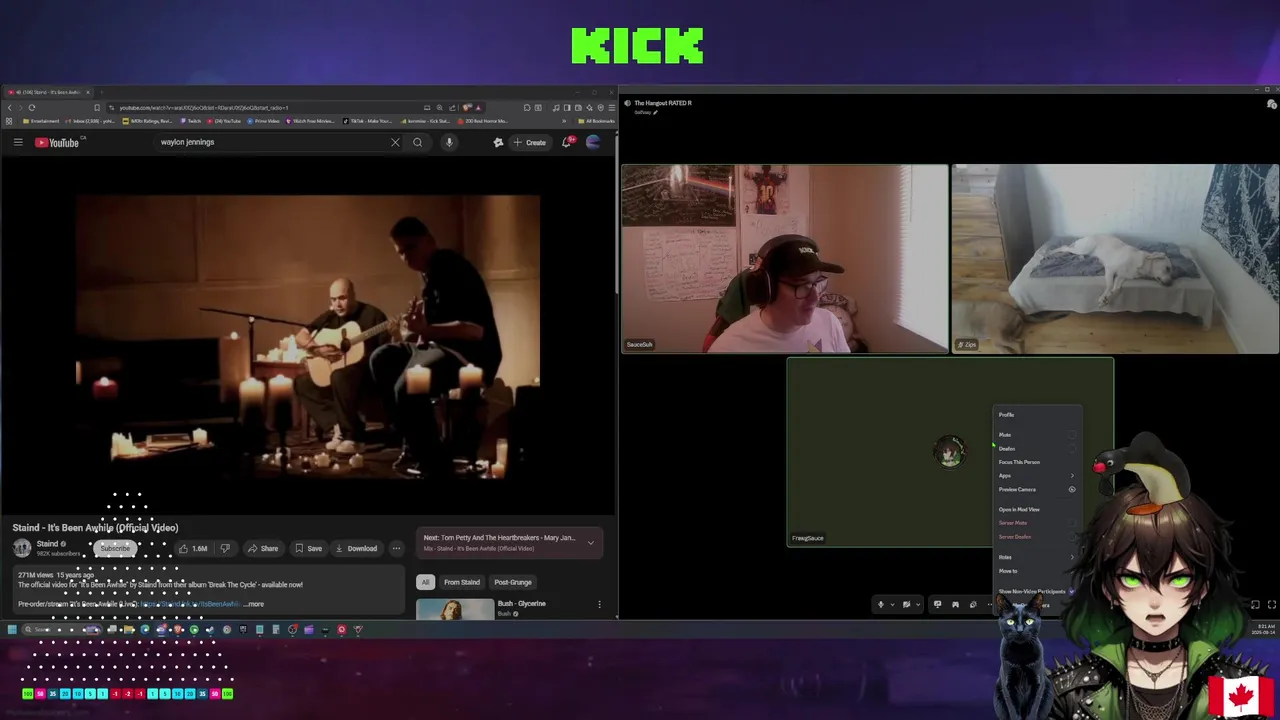The image size is (1280, 720).
Task: Open the Staind pre-order link in description
Action: pos(190,604)
